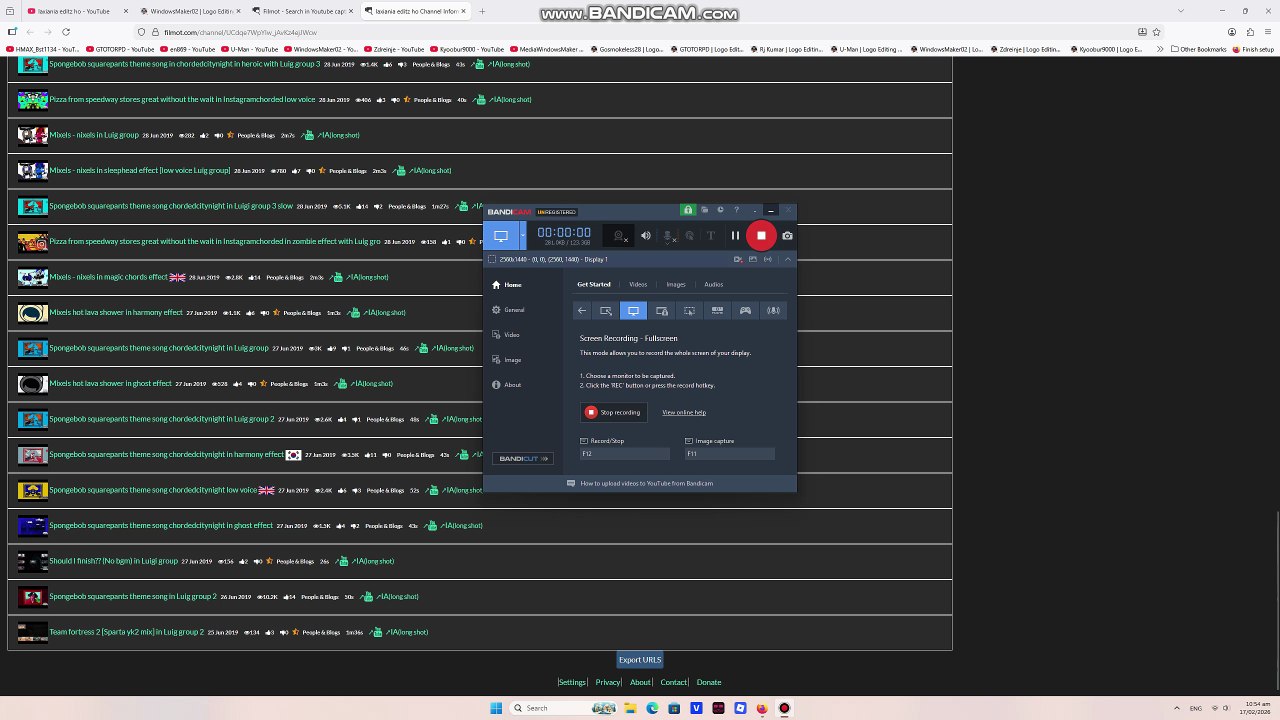This screenshot has height=720, width=1280.
Task: Switch to the Get Started tab
Action: tap(594, 284)
